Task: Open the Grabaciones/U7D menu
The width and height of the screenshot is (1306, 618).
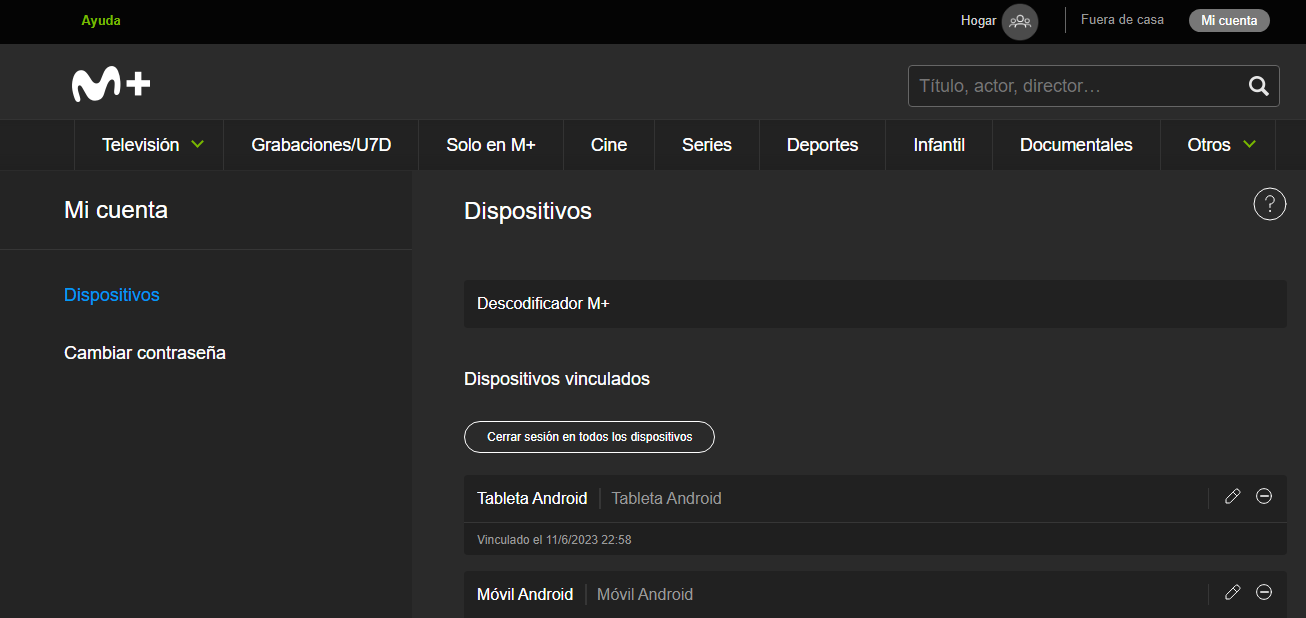Action: tap(321, 145)
